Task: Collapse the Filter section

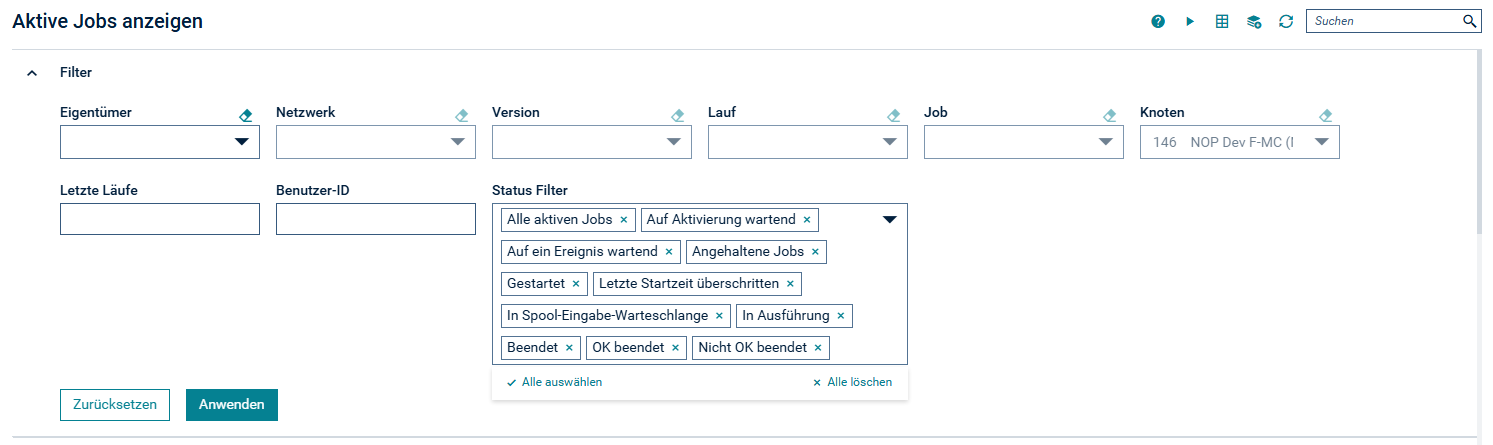Action: pos(32,73)
